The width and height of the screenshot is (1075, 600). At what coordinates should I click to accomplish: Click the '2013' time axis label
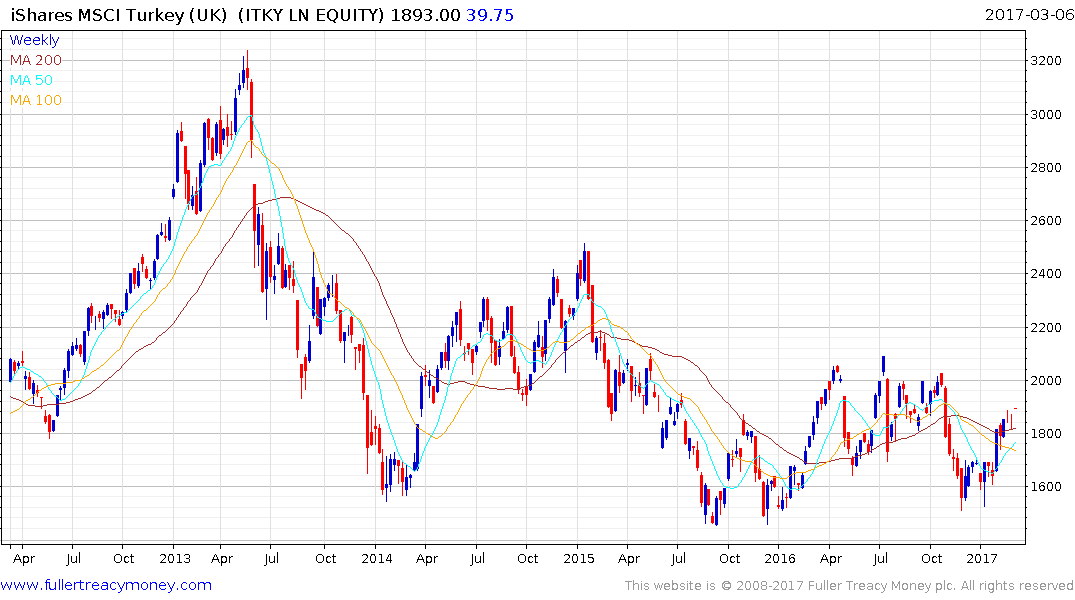[x=175, y=558]
